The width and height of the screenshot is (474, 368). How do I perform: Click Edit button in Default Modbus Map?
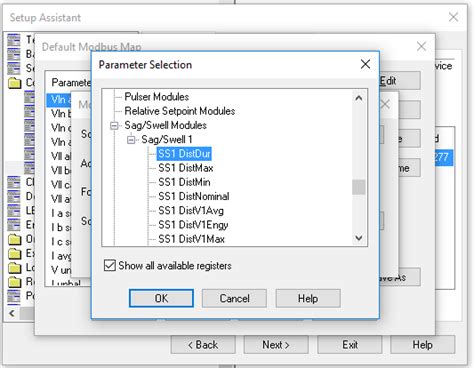[x=399, y=81]
